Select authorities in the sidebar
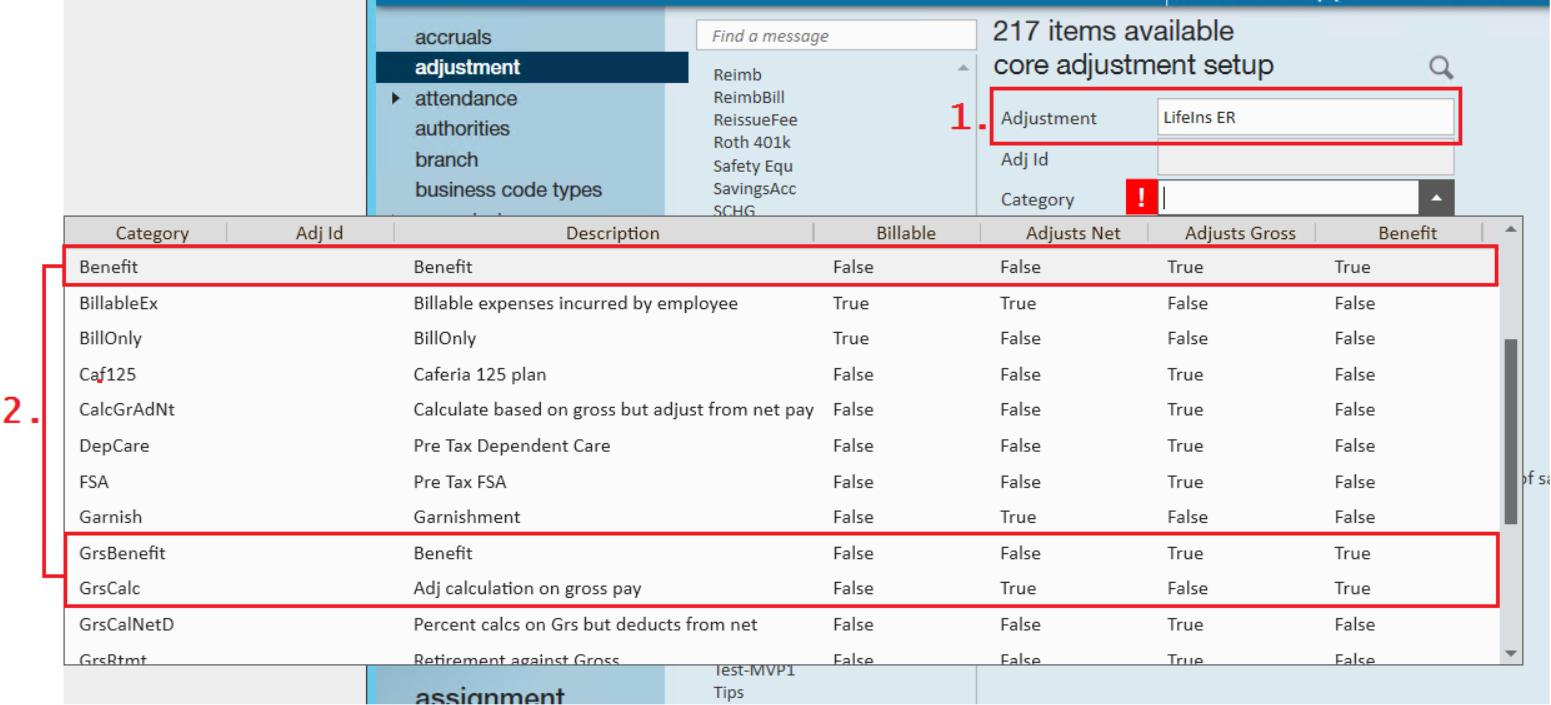The width and height of the screenshot is (1551, 705). [x=462, y=128]
